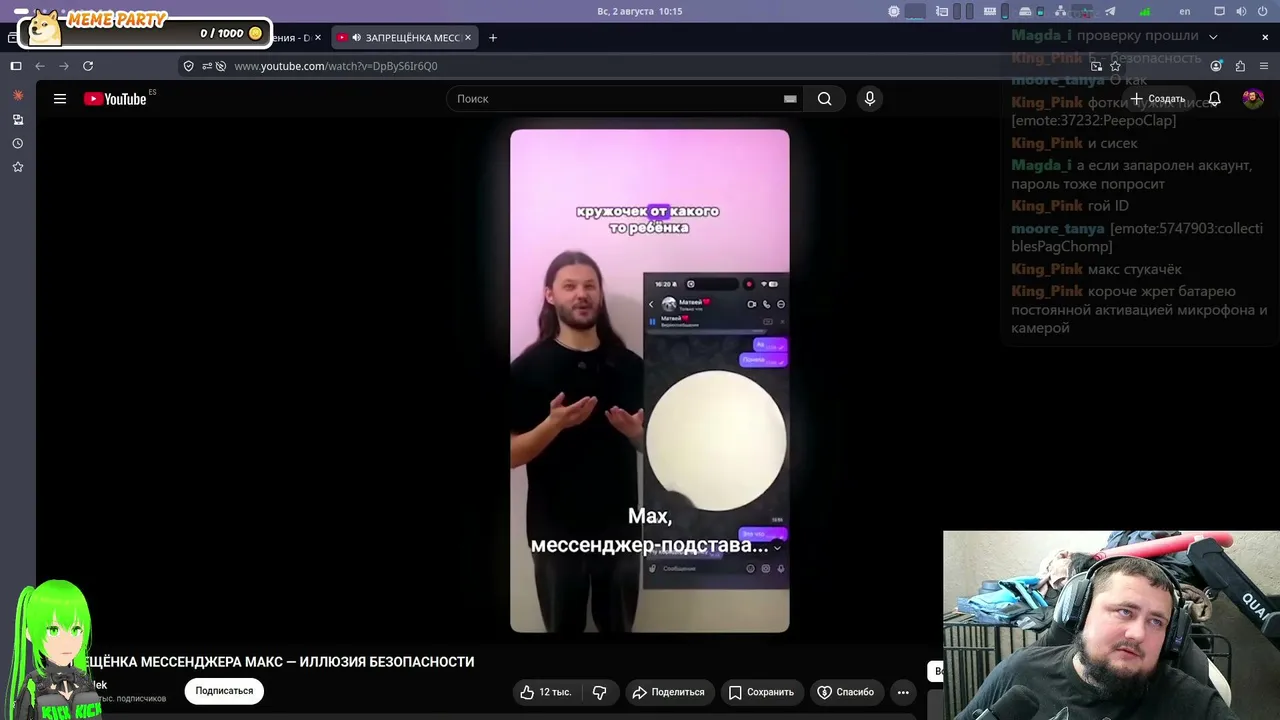1280x720 pixels.
Task: Open the sidebar synced tabs icon
Action: coord(18,119)
